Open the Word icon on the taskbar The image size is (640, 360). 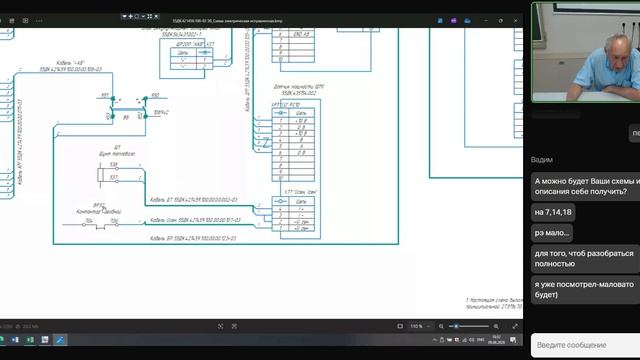click(15, 340)
